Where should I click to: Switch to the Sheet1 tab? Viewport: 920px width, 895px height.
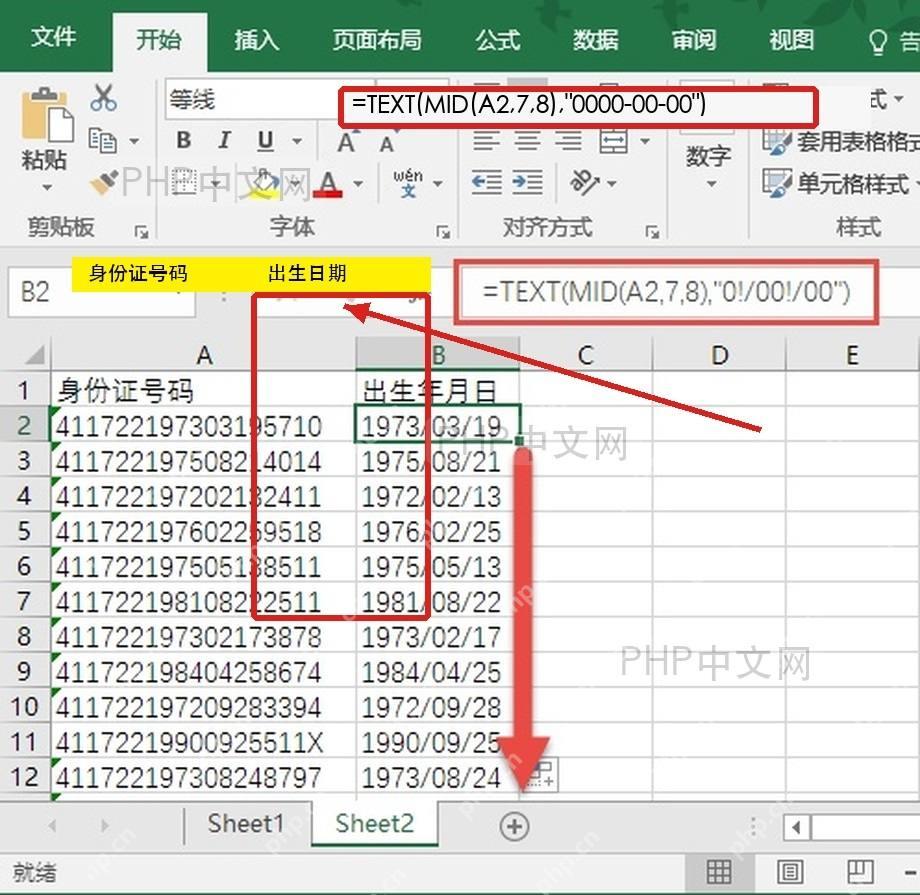pos(246,823)
